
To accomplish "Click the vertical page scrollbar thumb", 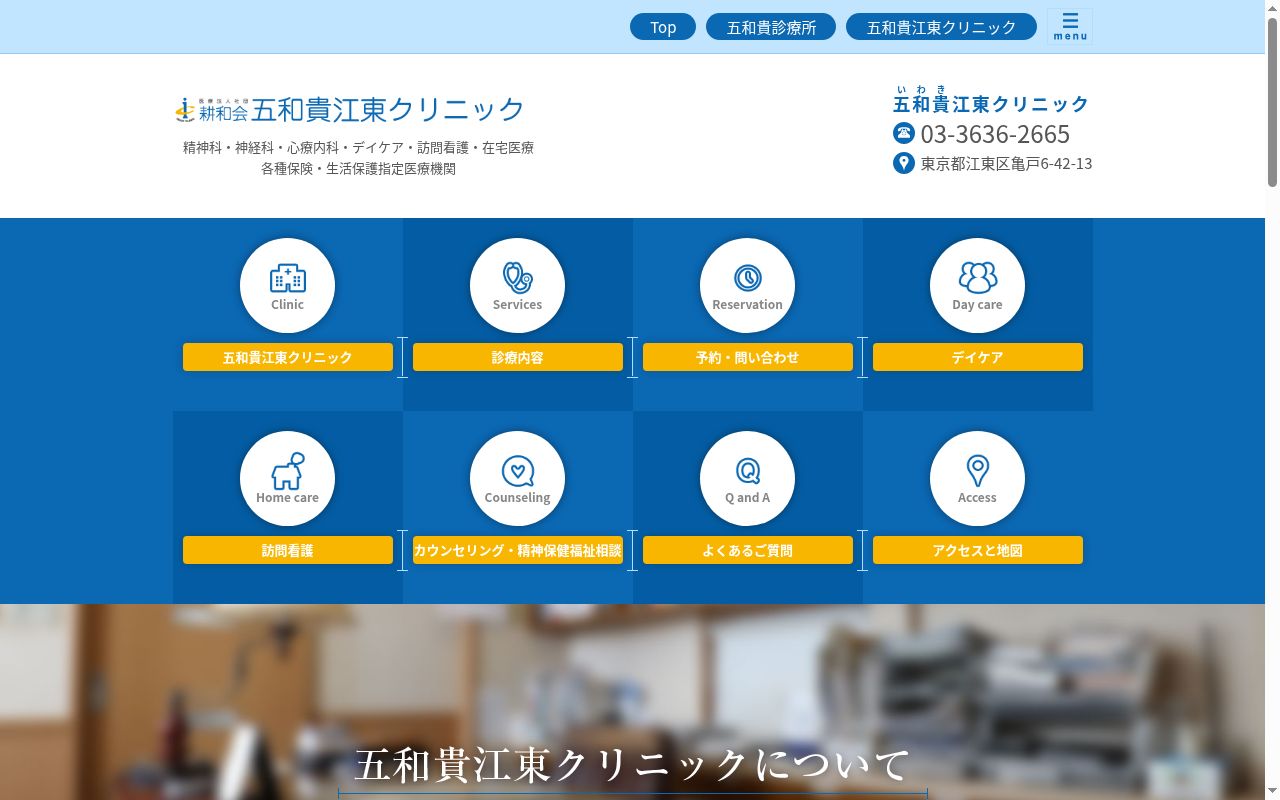I will point(1272,102).
